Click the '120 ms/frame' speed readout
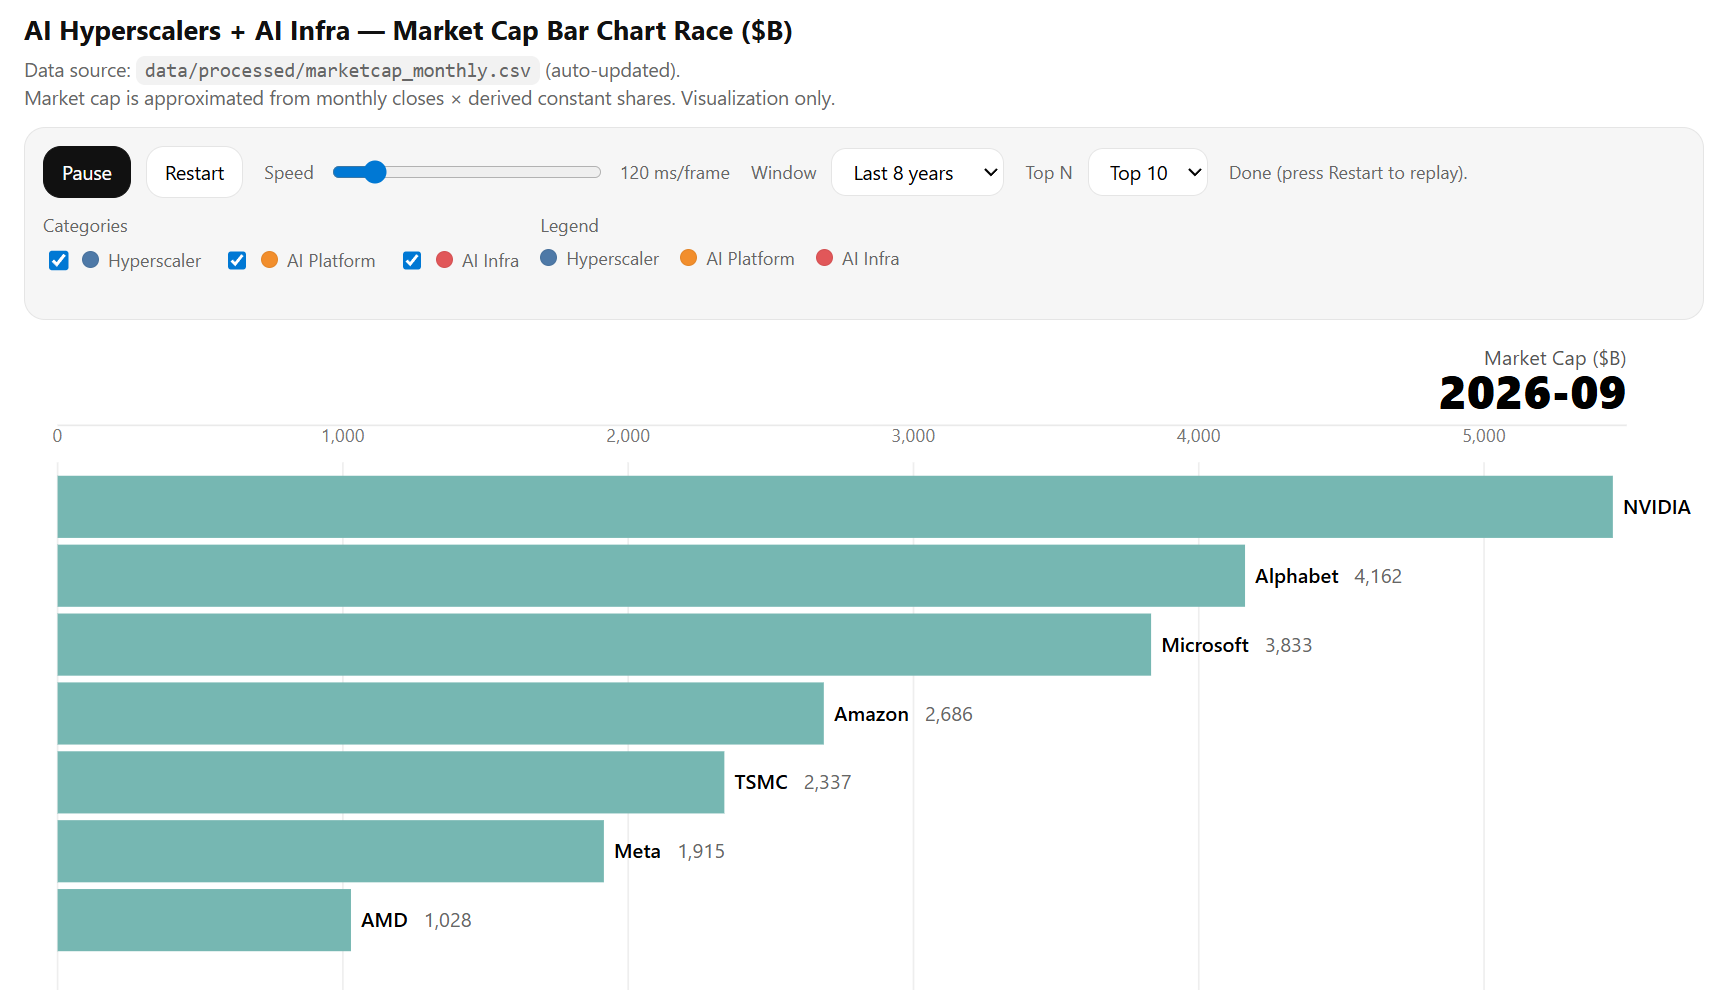Image resolution: width=1730 pixels, height=990 pixels. coord(675,172)
